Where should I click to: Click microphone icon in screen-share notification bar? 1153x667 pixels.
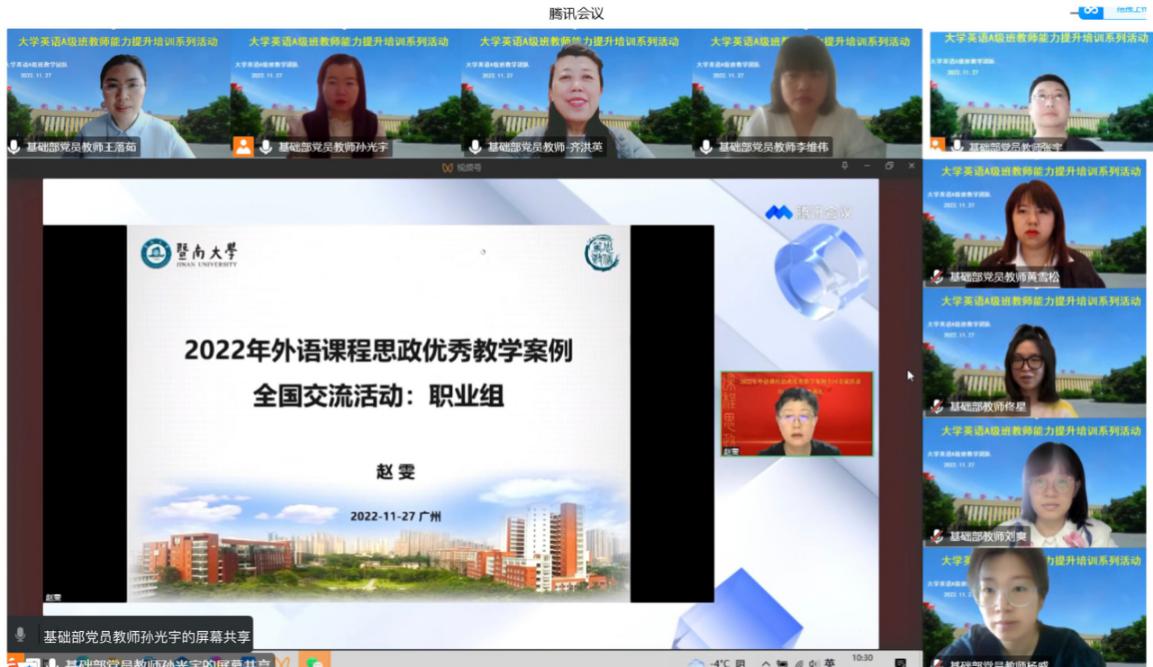pos(21,635)
